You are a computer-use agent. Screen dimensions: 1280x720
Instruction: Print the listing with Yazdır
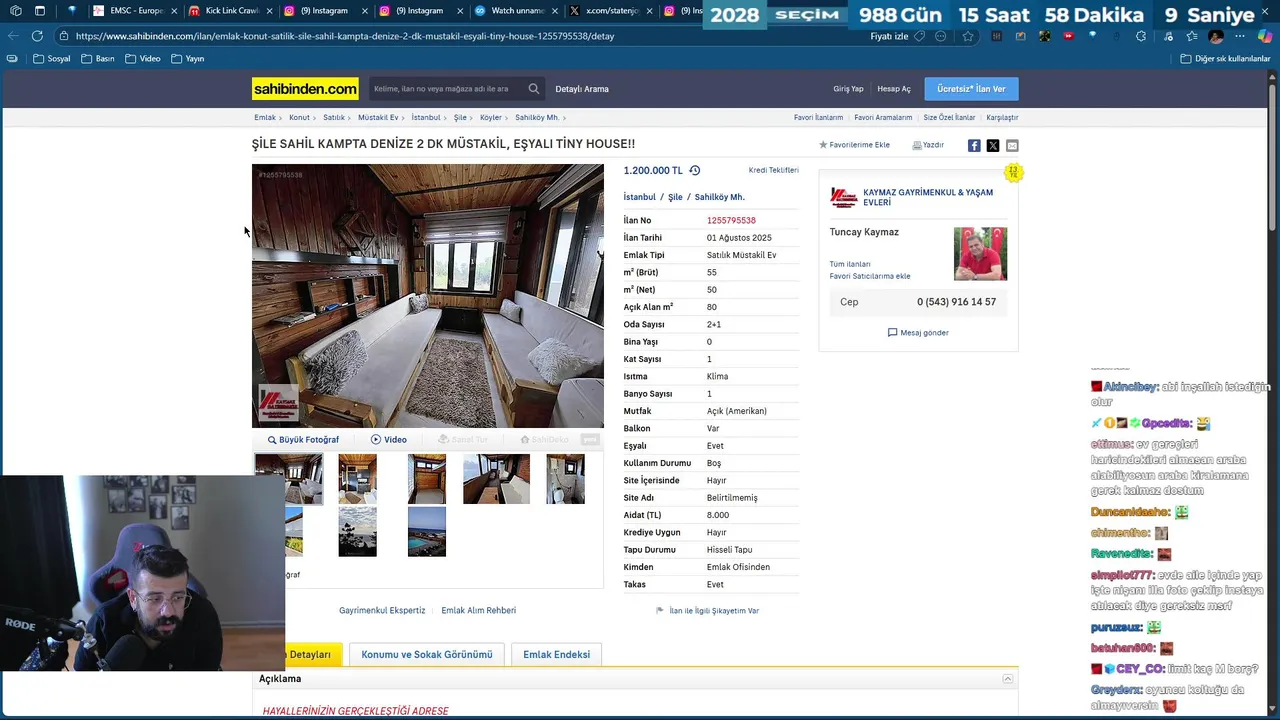928,145
